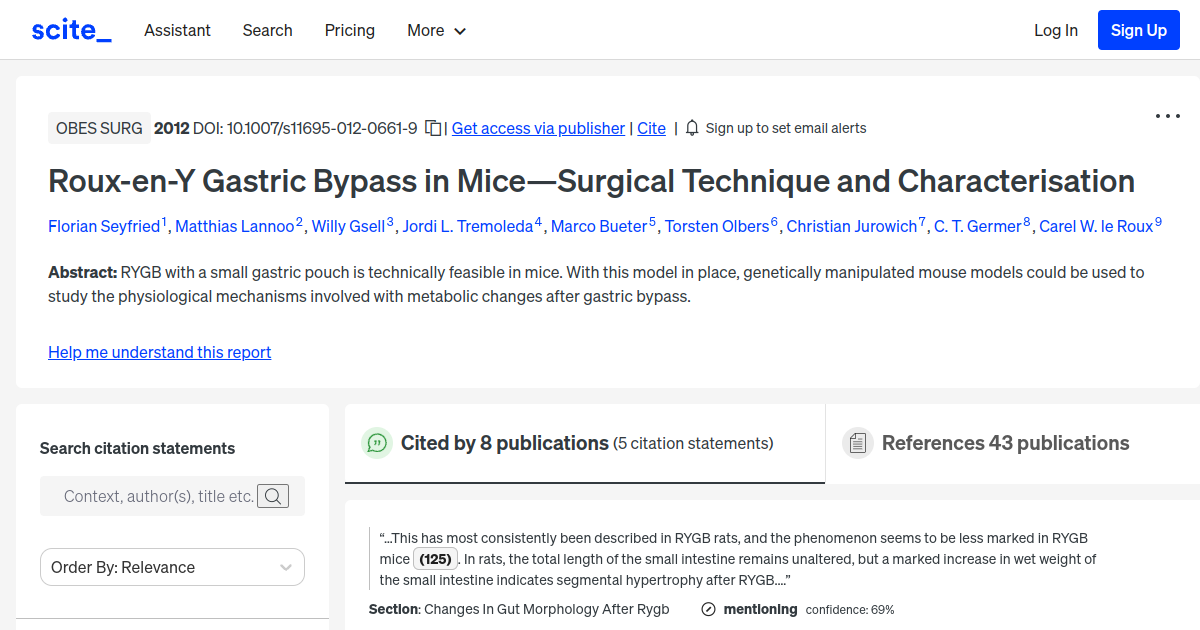View author Florian Seyfried's page
The image size is (1200, 630).
(104, 226)
